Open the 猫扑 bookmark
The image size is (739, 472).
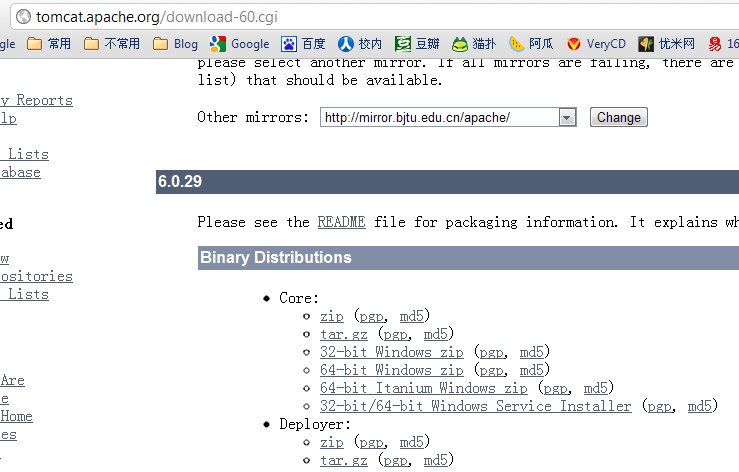point(474,44)
